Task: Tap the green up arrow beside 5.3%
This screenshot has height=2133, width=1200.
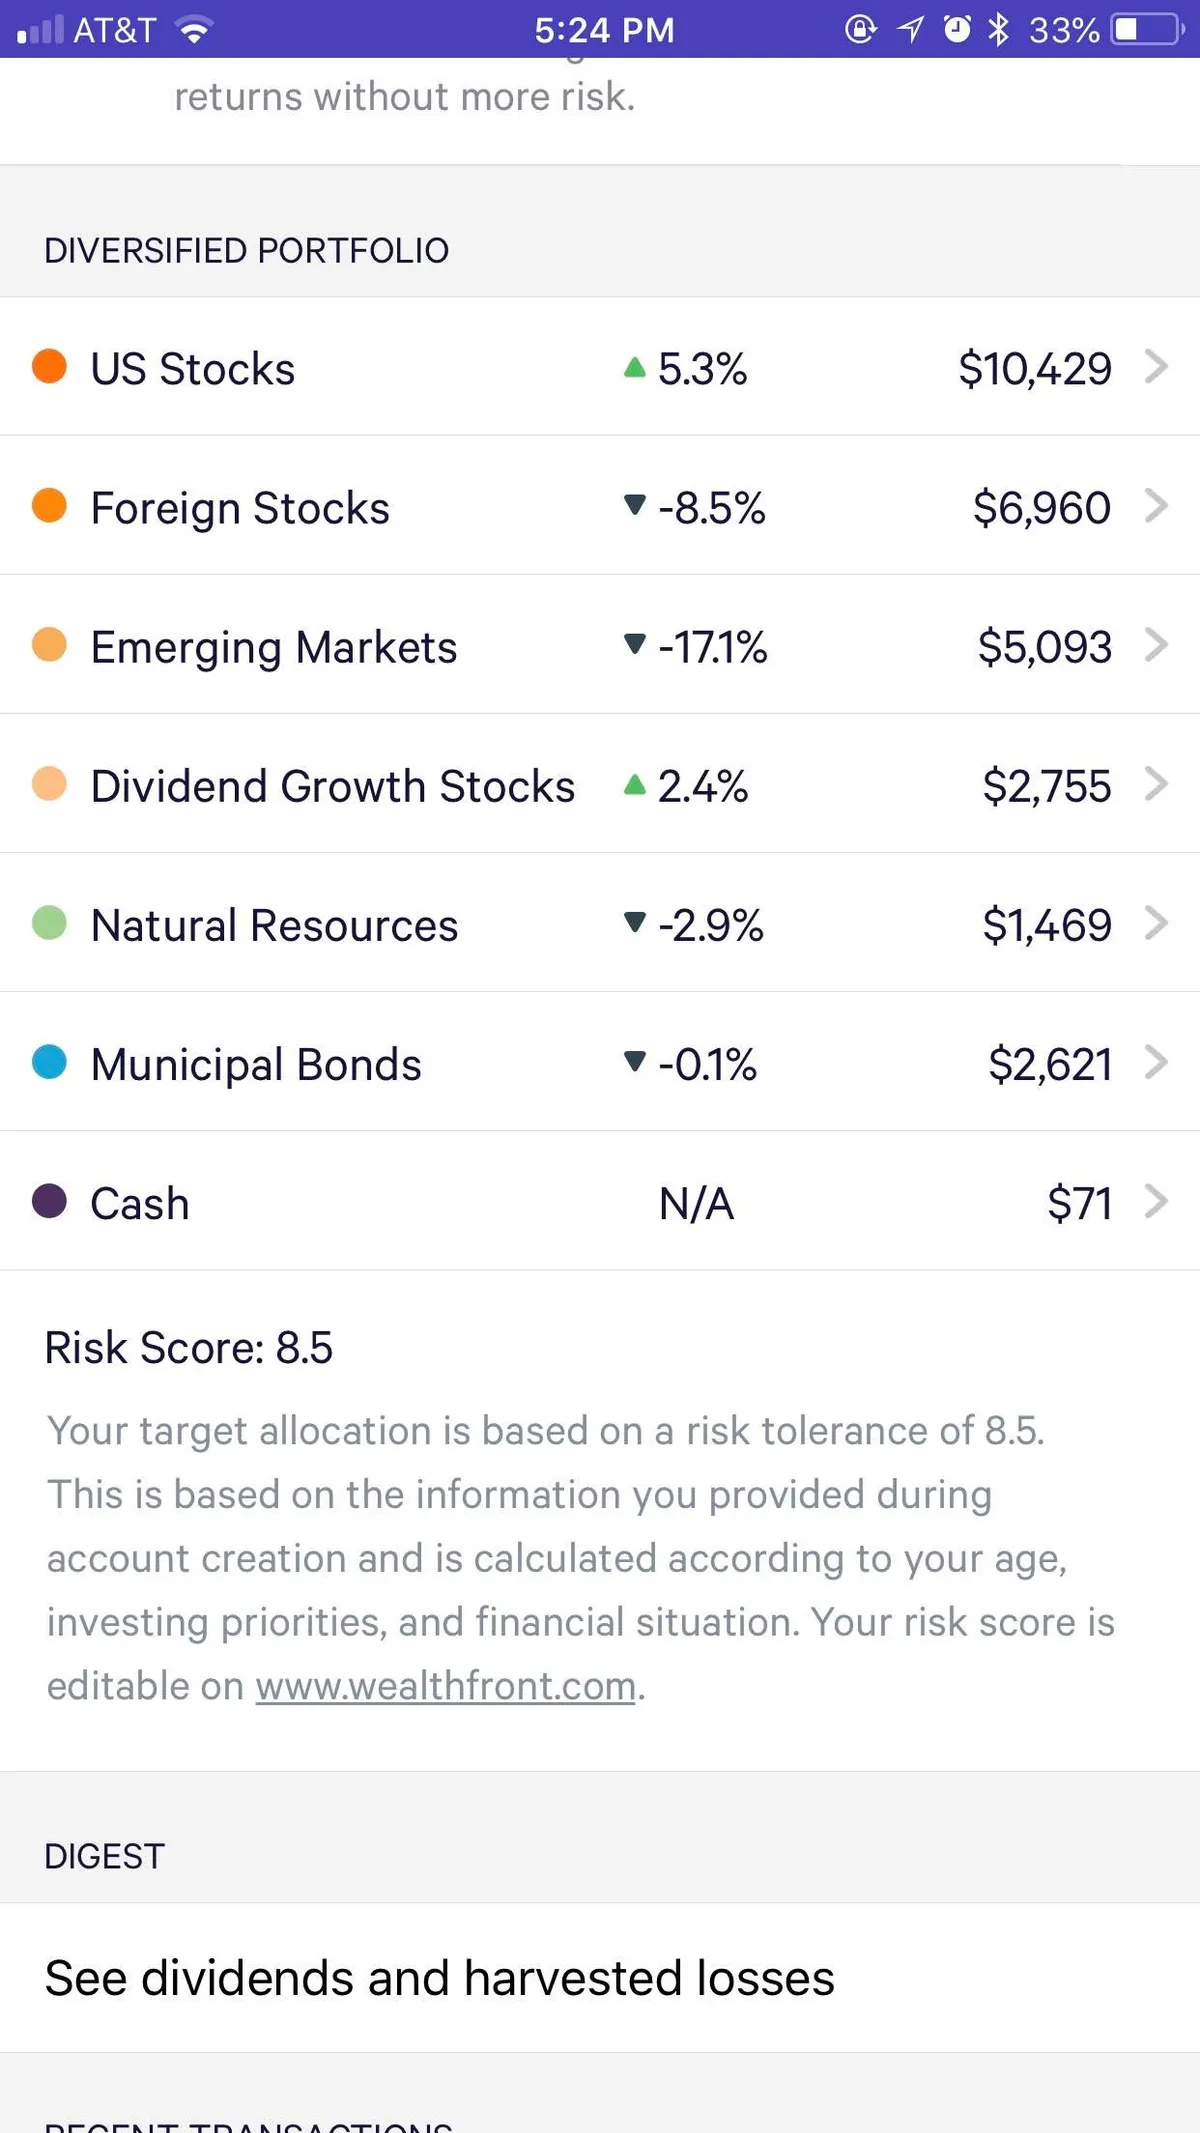Action: click(x=634, y=367)
